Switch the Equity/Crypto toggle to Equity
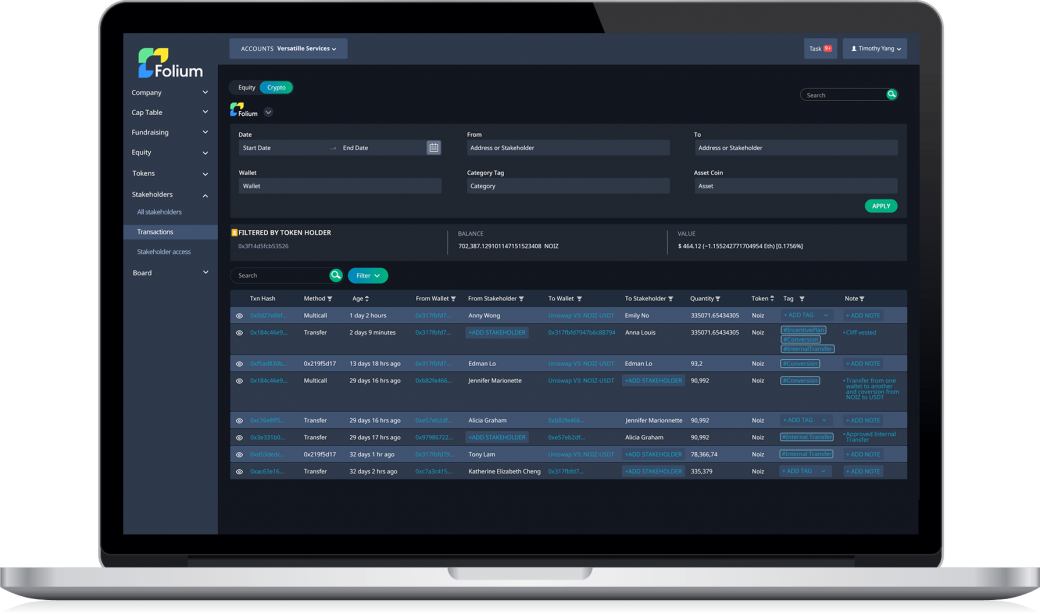This screenshot has height=614, width=1040. click(246, 88)
